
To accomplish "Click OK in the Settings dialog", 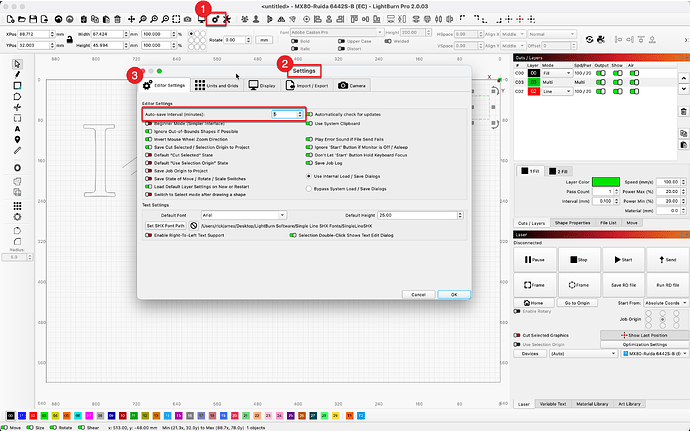I will coord(454,295).
